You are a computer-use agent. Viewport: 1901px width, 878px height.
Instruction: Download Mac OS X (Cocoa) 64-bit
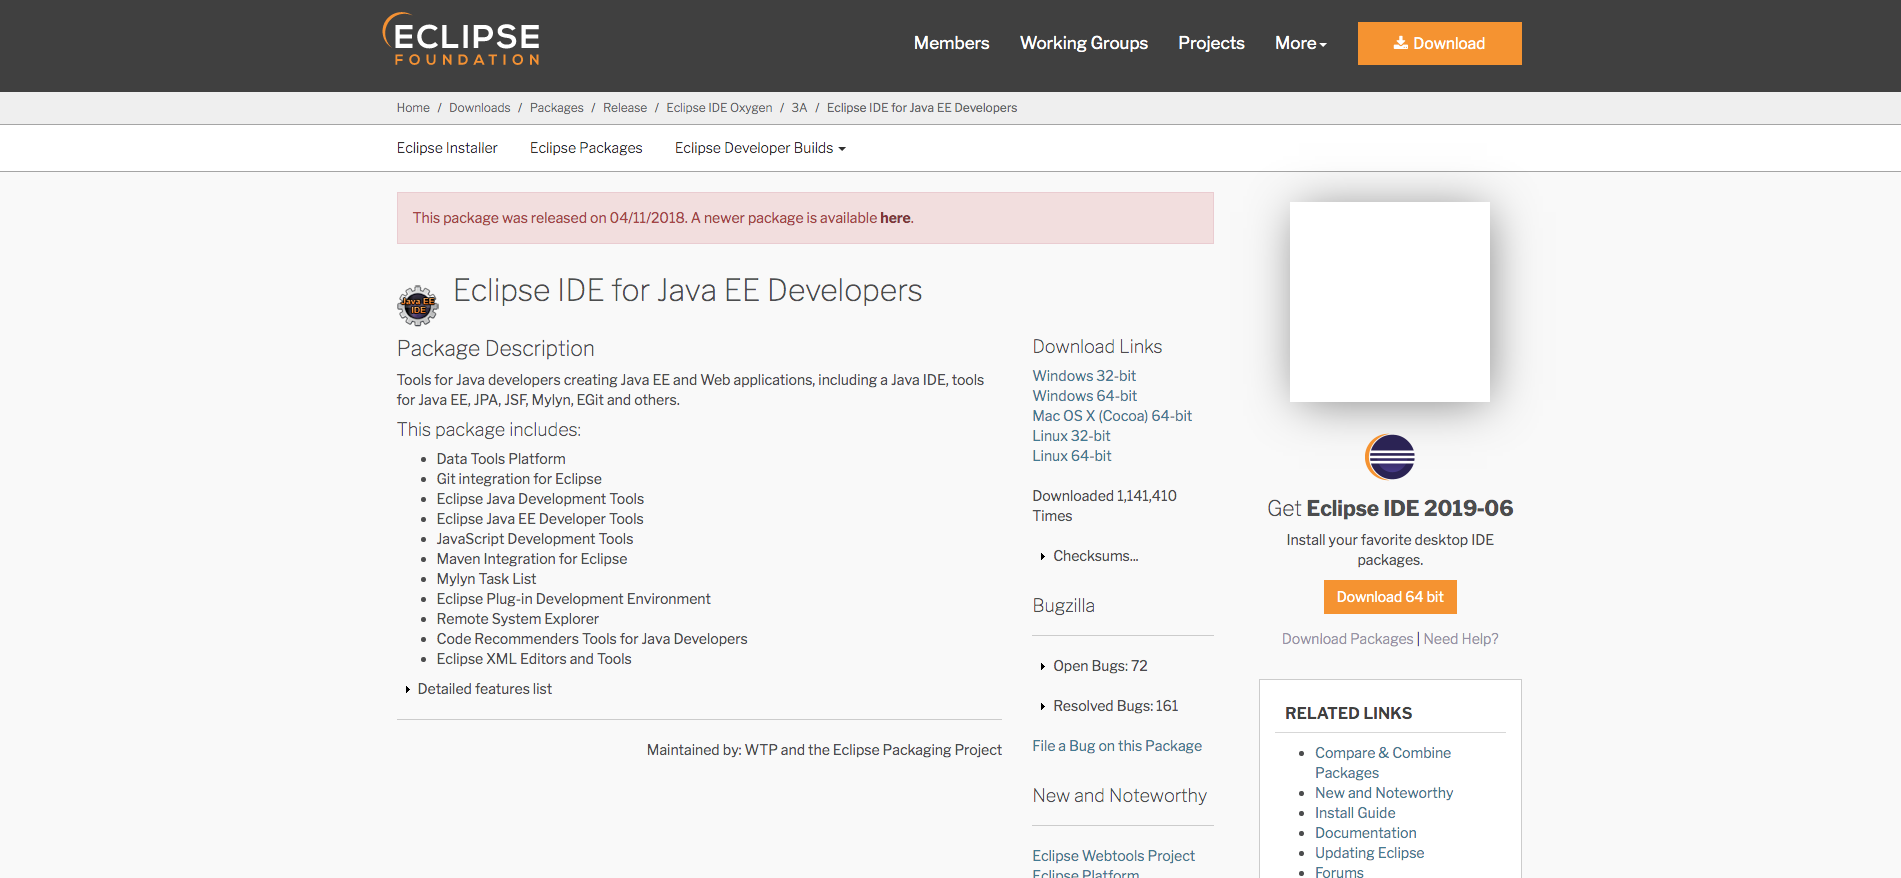coord(1112,416)
